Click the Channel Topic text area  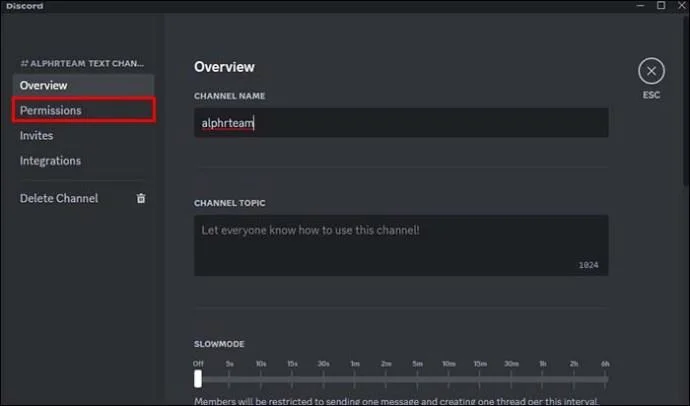401,245
